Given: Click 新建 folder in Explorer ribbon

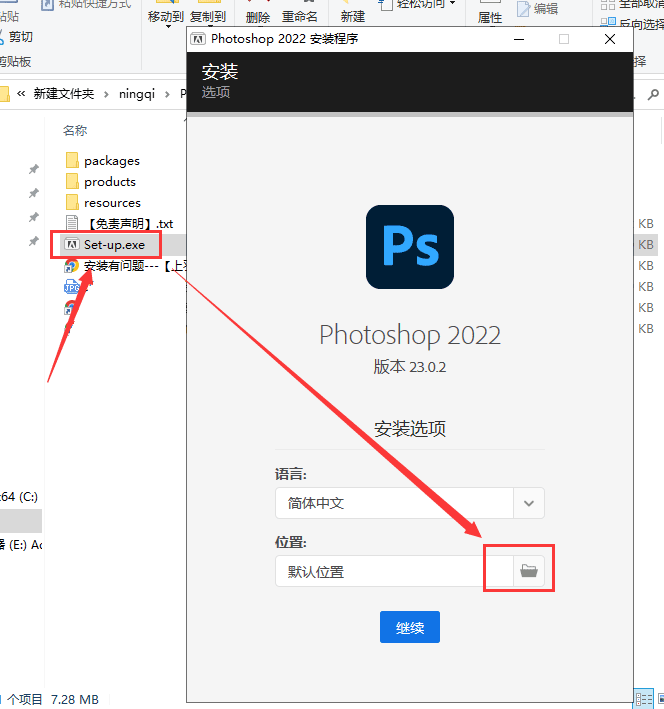Looking at the screenshot, I should 353,17.
